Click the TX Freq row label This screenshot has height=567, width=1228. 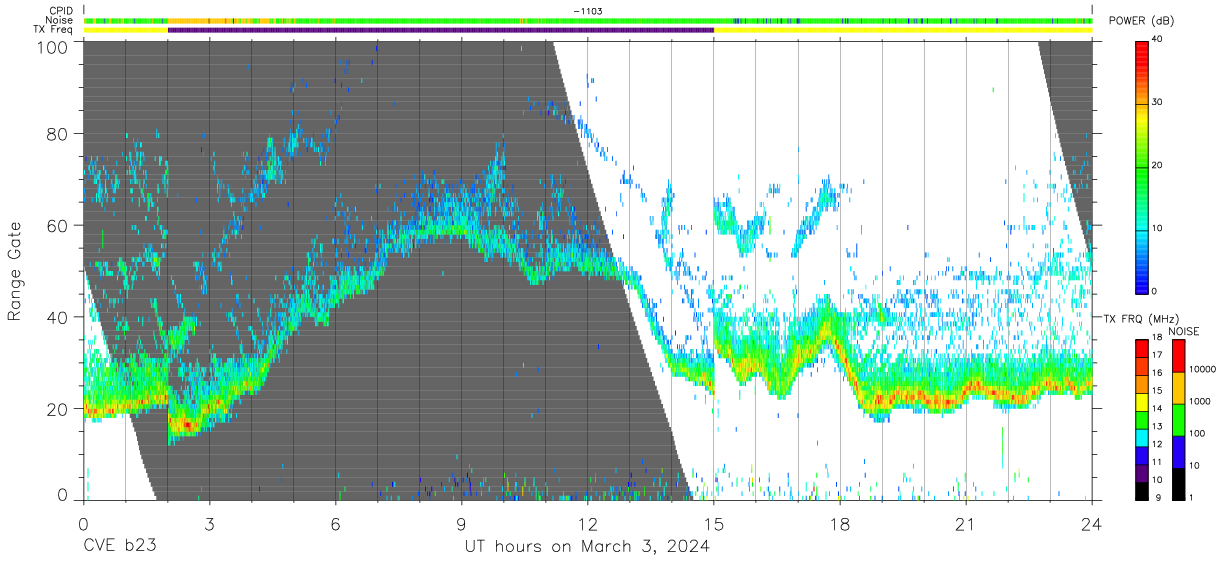[x=53, y=30]
